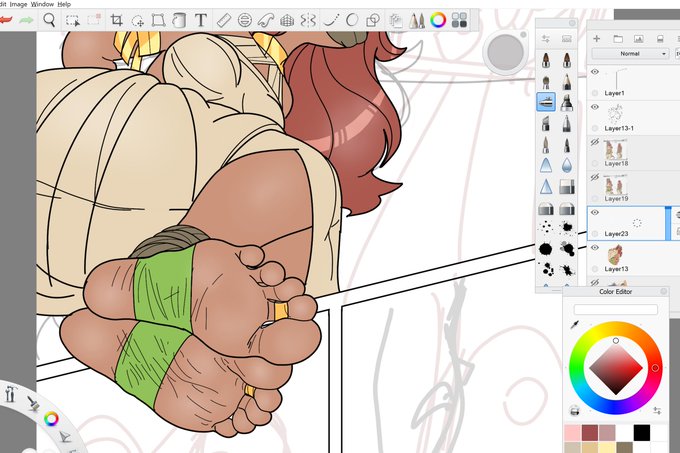Screen dimensions: 680x453
Task: Select the Crop tool in toolbar
Action: tap(116, 20)
